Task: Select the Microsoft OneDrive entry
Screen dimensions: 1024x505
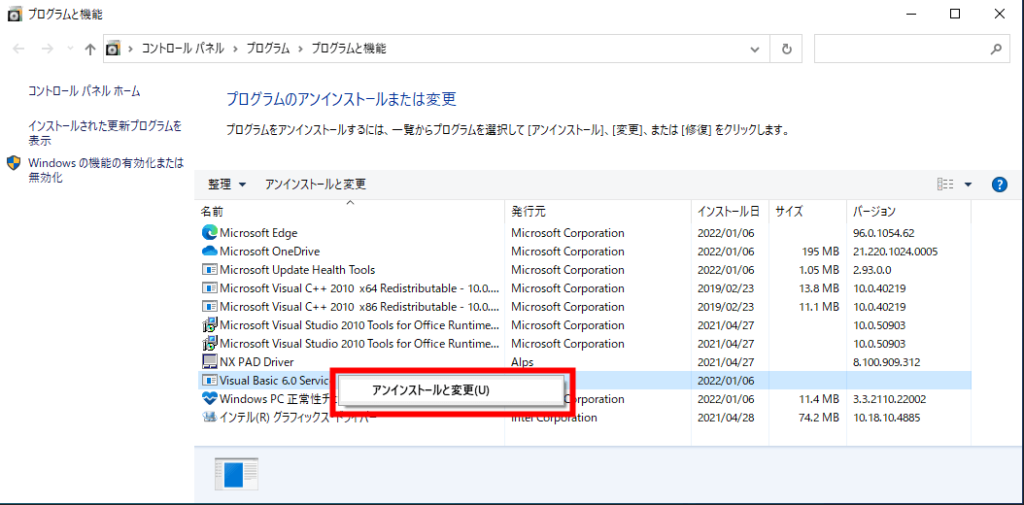Action: (270, 251)
